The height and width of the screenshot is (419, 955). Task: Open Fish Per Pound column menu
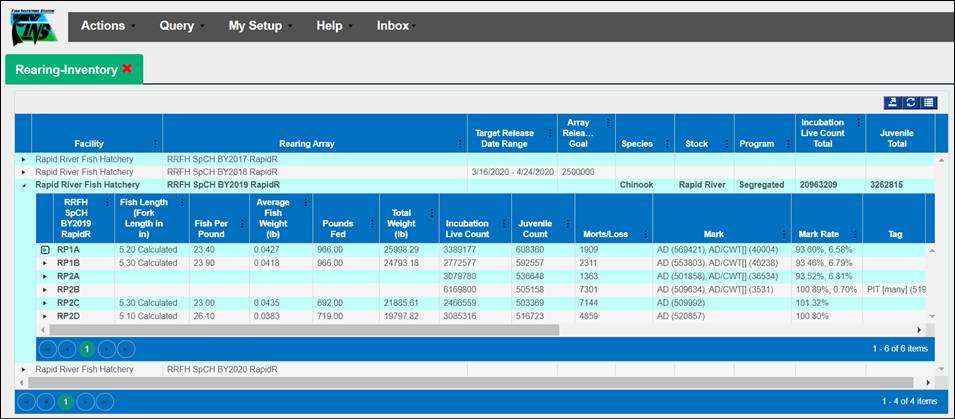click(242, 223)
